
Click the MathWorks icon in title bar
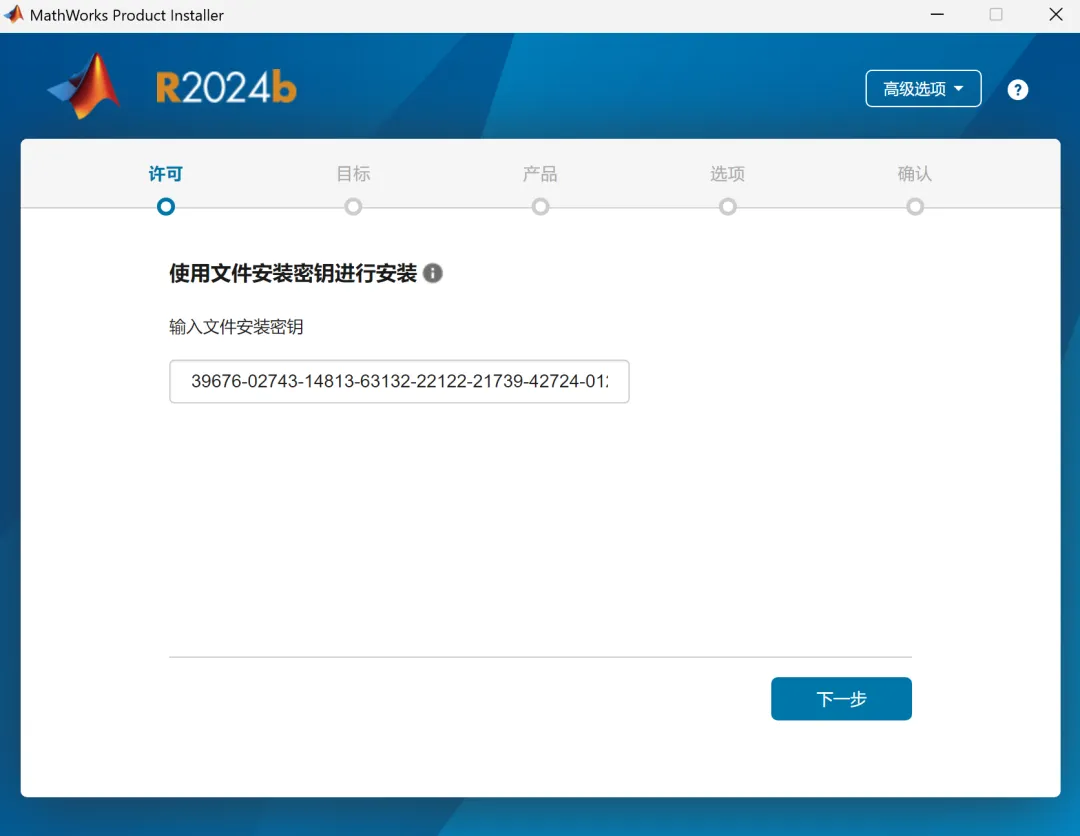click(x=14, y=14)
